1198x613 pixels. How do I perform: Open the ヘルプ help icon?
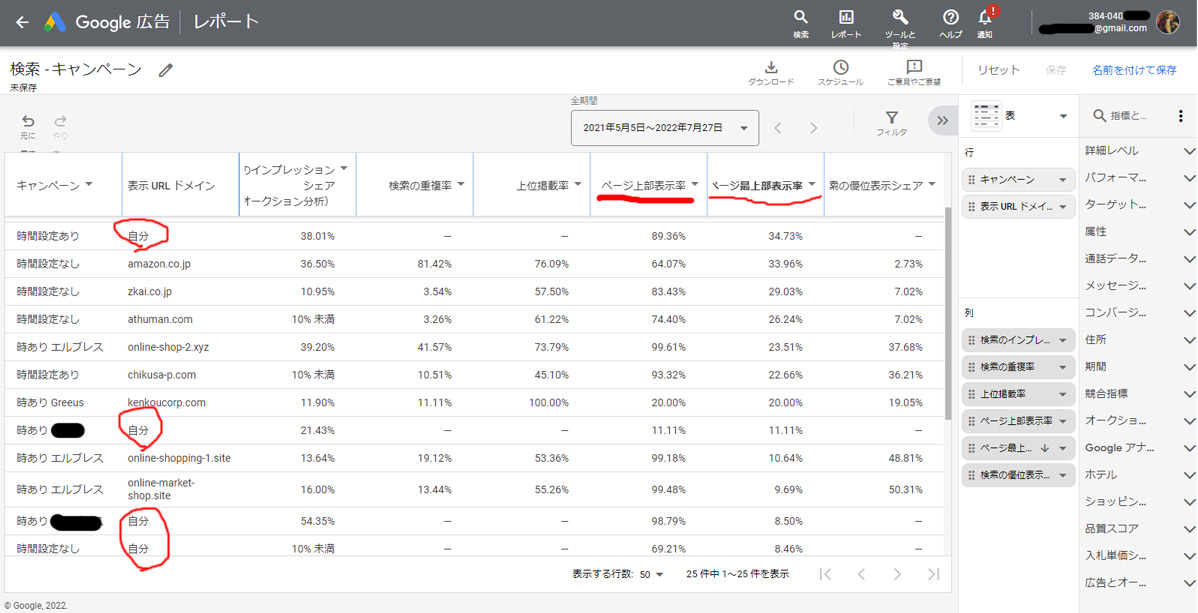point(950,18)
